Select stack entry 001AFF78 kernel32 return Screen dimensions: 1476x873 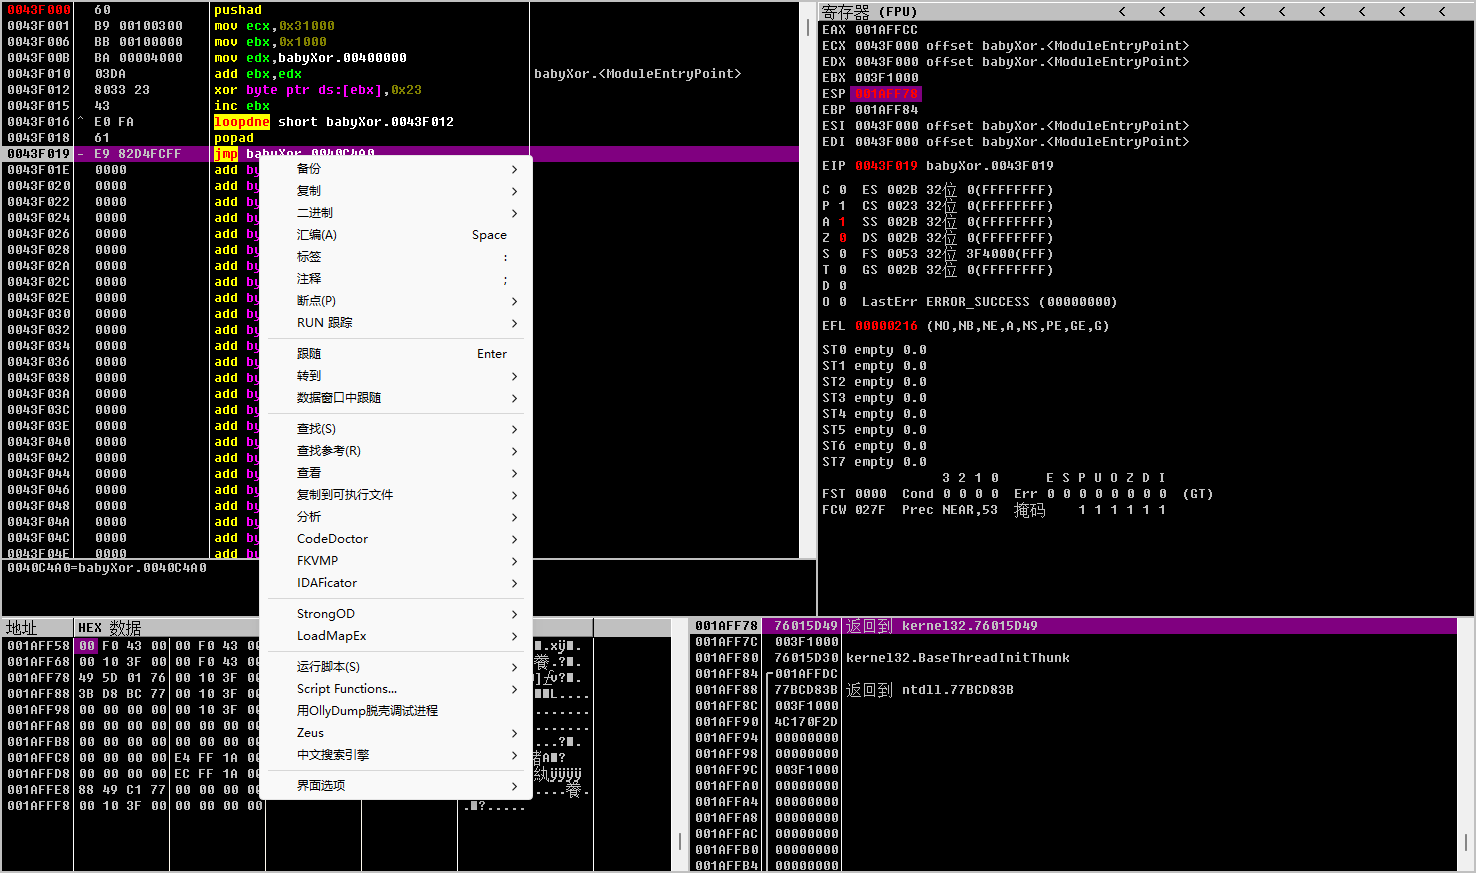[x=1074, y=626]
